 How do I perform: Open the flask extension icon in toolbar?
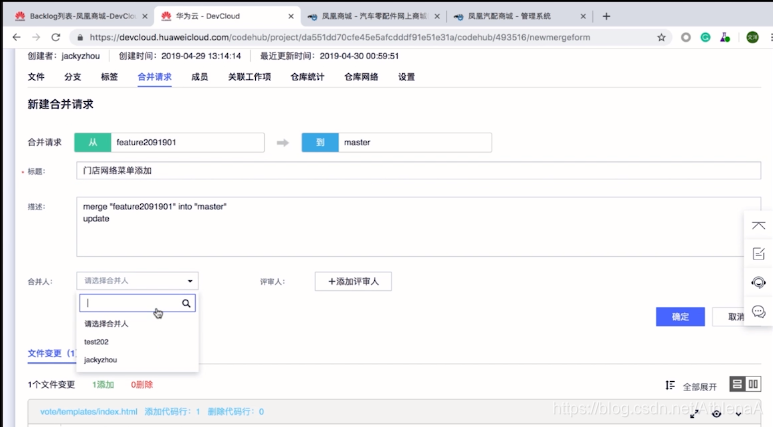coord(725,37)
